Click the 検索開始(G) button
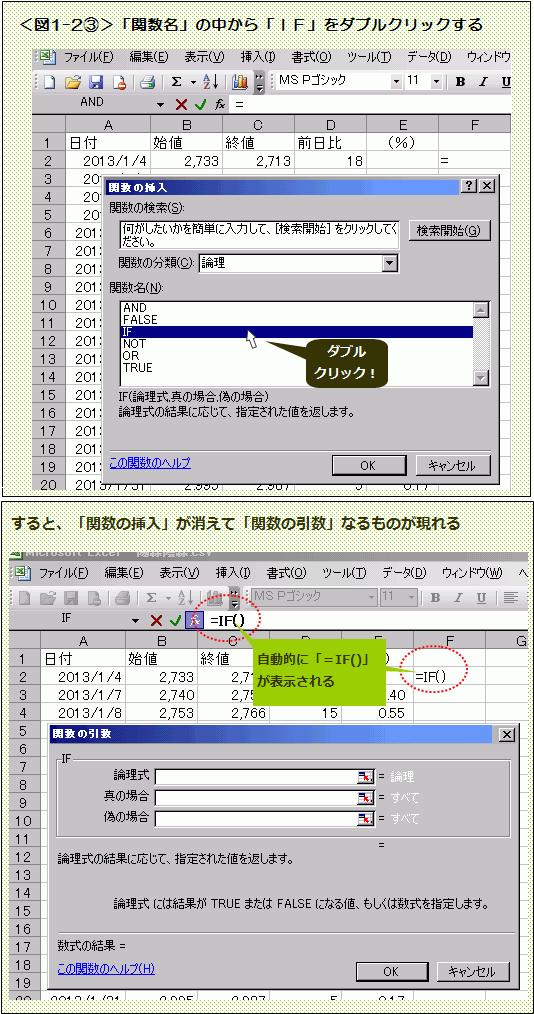 (x=449, y=231)
